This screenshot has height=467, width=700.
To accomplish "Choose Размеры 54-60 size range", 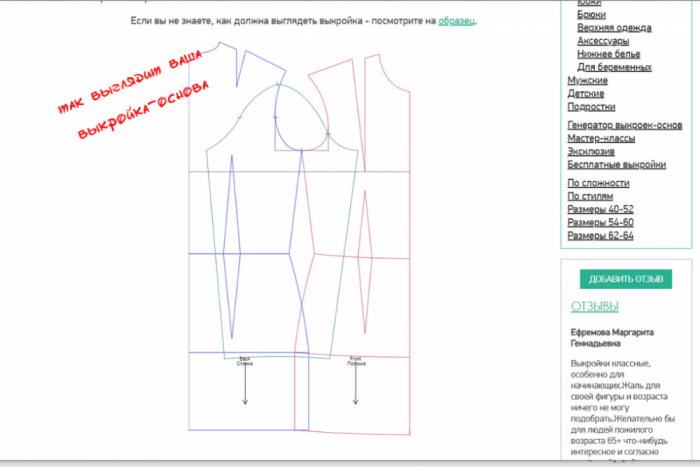I will 600,223.
